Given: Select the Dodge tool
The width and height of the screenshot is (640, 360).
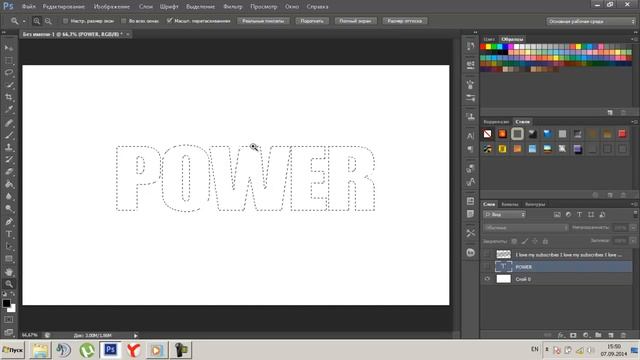Looking at the screenshot, I should click(9, 209).
